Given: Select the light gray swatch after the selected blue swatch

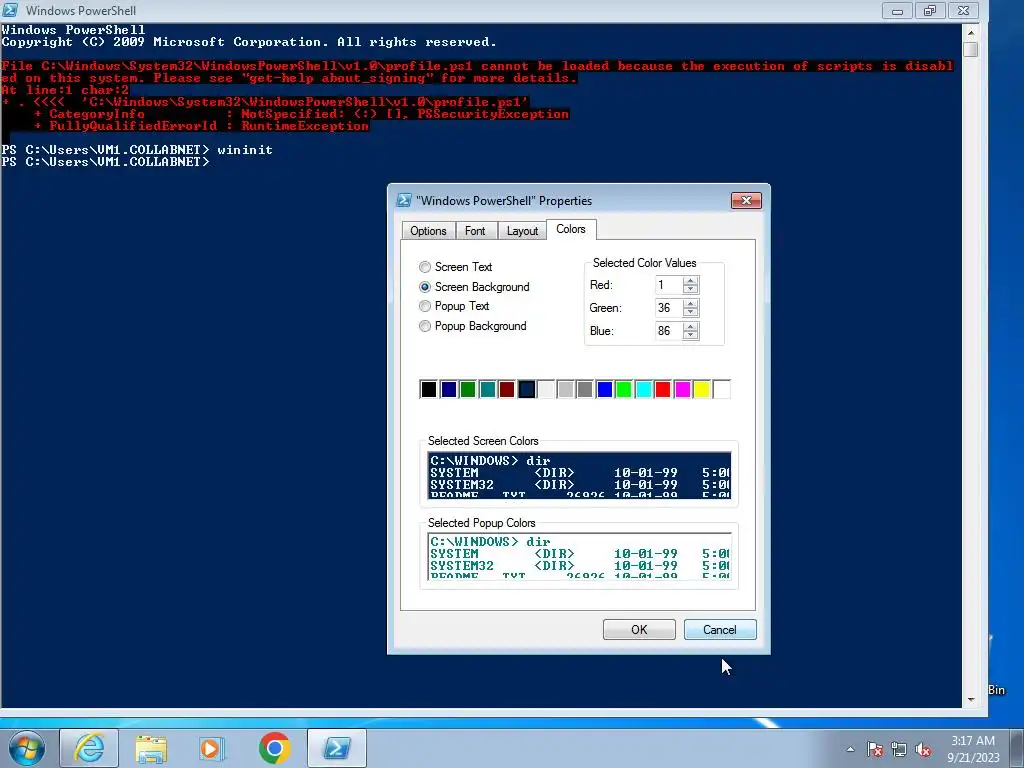Looking at the screenshot, I should [546, 389].
